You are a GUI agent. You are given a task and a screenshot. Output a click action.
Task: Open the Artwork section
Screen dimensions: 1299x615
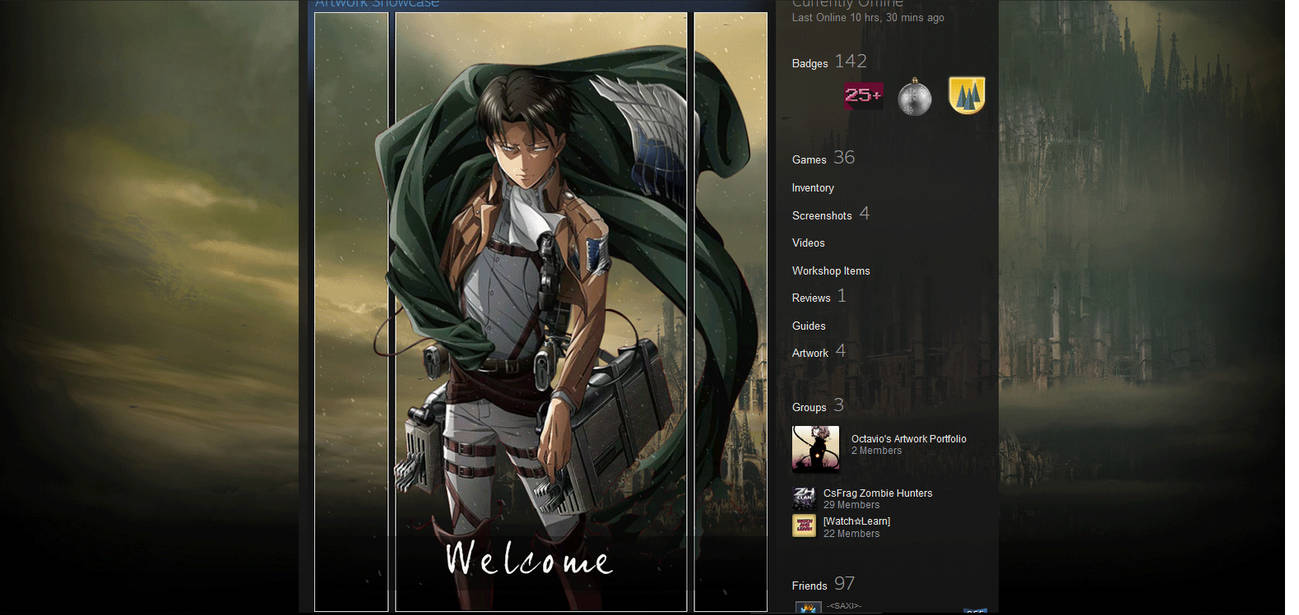point(810,353)
